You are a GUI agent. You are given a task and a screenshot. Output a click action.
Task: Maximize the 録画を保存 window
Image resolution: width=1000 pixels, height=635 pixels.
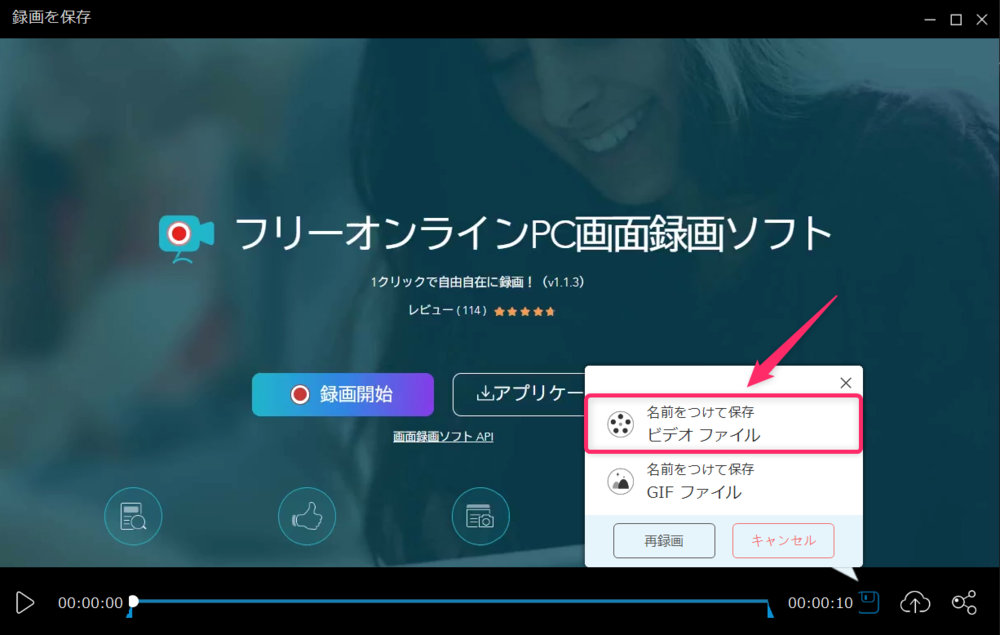956,20
